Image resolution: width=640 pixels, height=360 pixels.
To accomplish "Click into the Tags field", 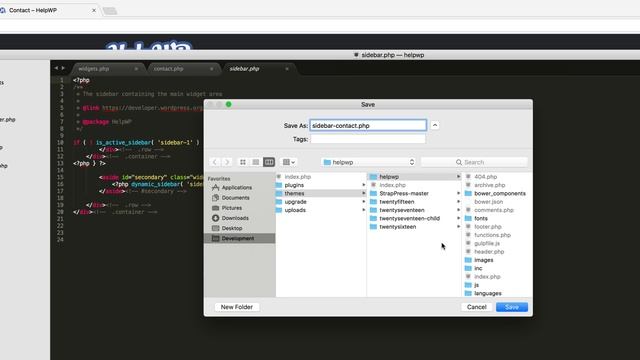I will click(368, 139).
